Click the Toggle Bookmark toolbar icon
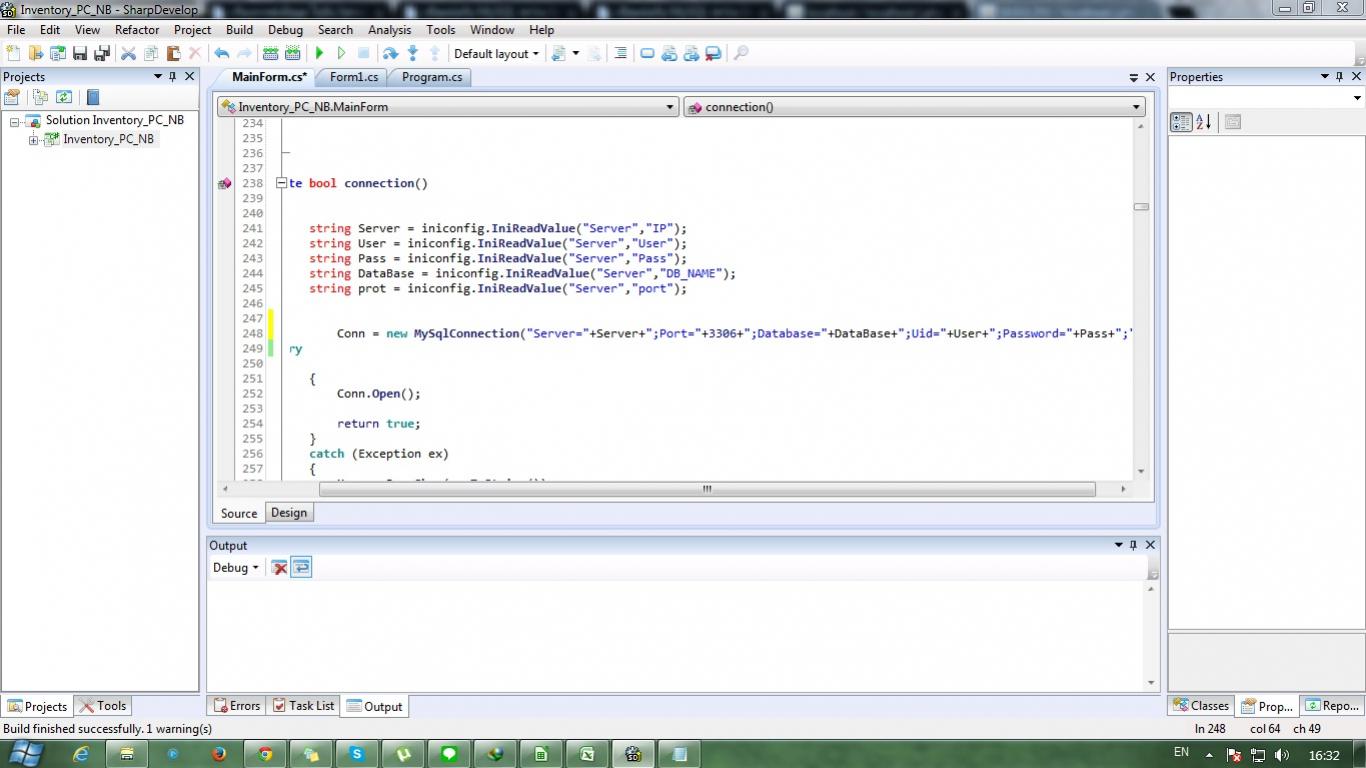 click(647, 53)
